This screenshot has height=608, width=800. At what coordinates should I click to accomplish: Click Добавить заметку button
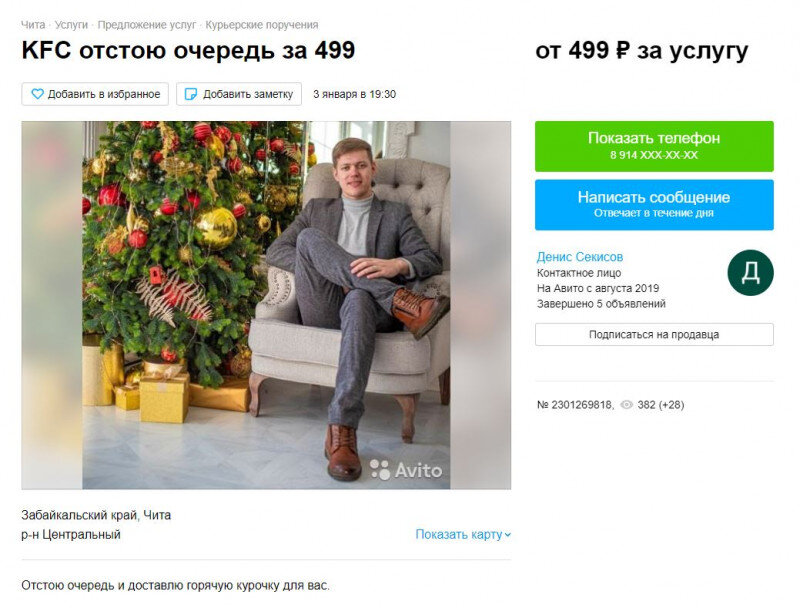click(x=239, y=94)
